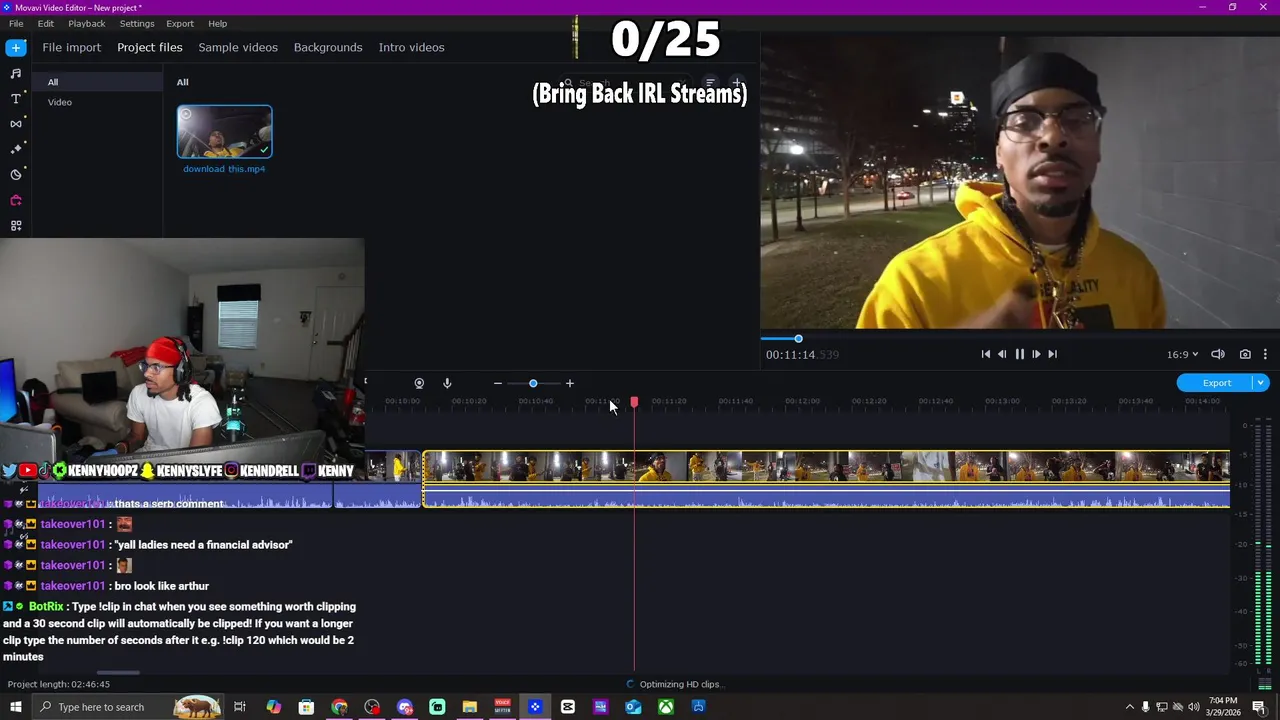Open the Stickers panel icon

(x=16, y=175)
